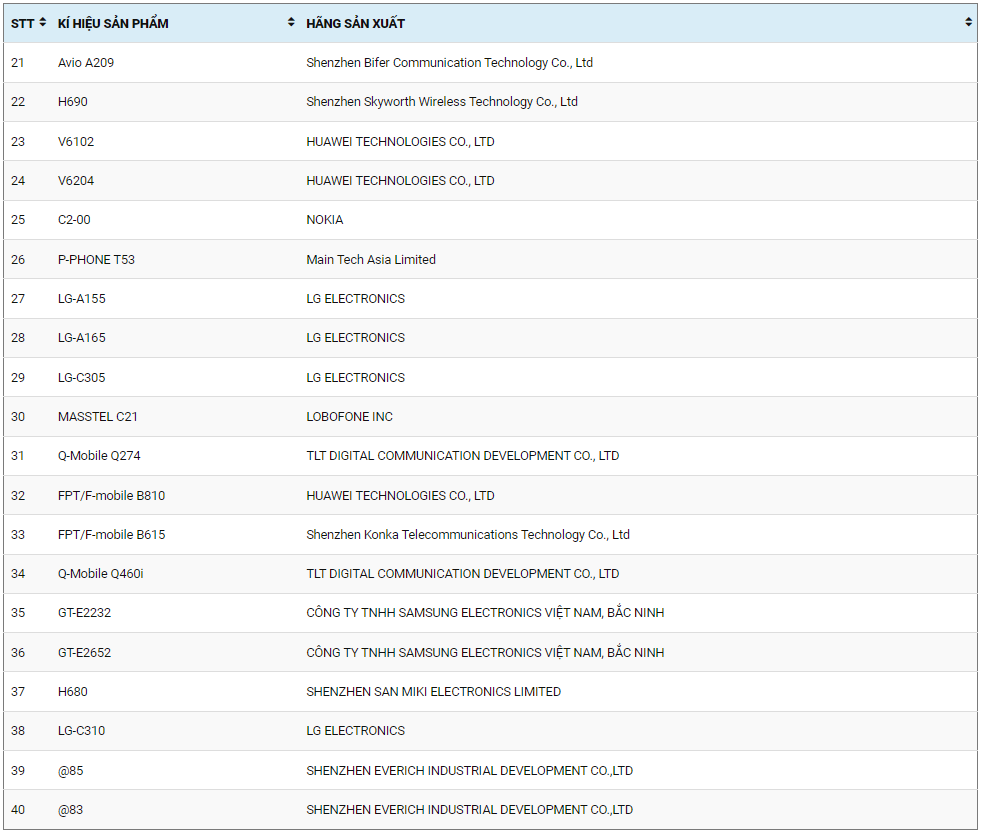Select the @85 product cell
Screen dimensions: 984x835
(x=71, y=771)
